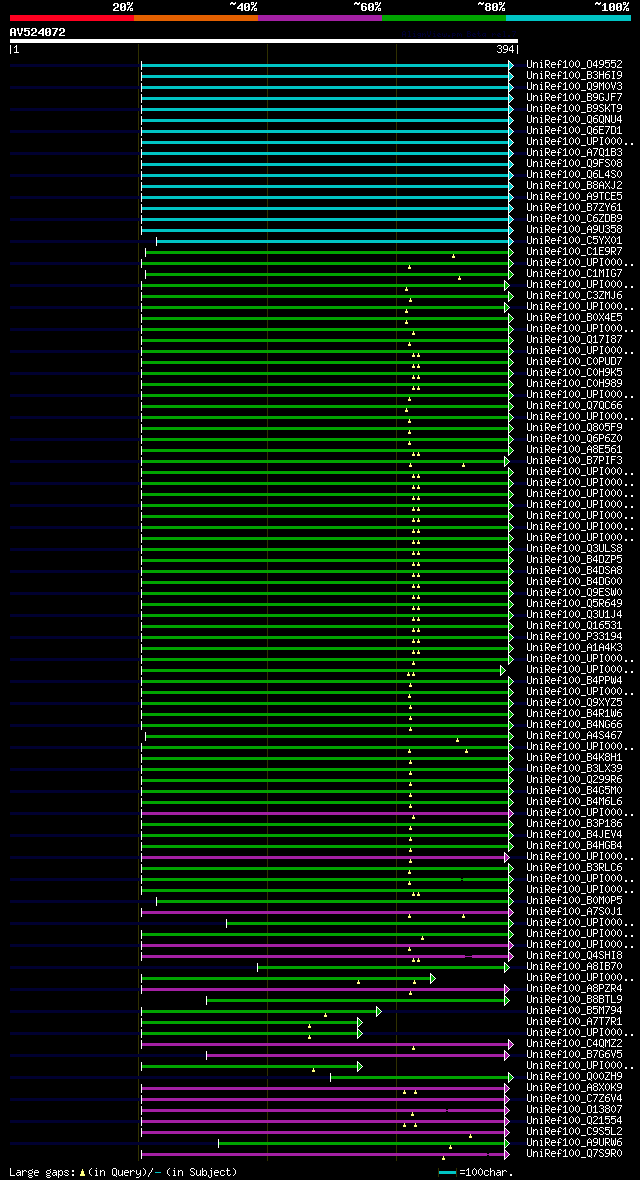This screenshot has height=1180, width=640.
Task: Click on UniRef100_Q7QC66
Action: (x=574, y=406)
